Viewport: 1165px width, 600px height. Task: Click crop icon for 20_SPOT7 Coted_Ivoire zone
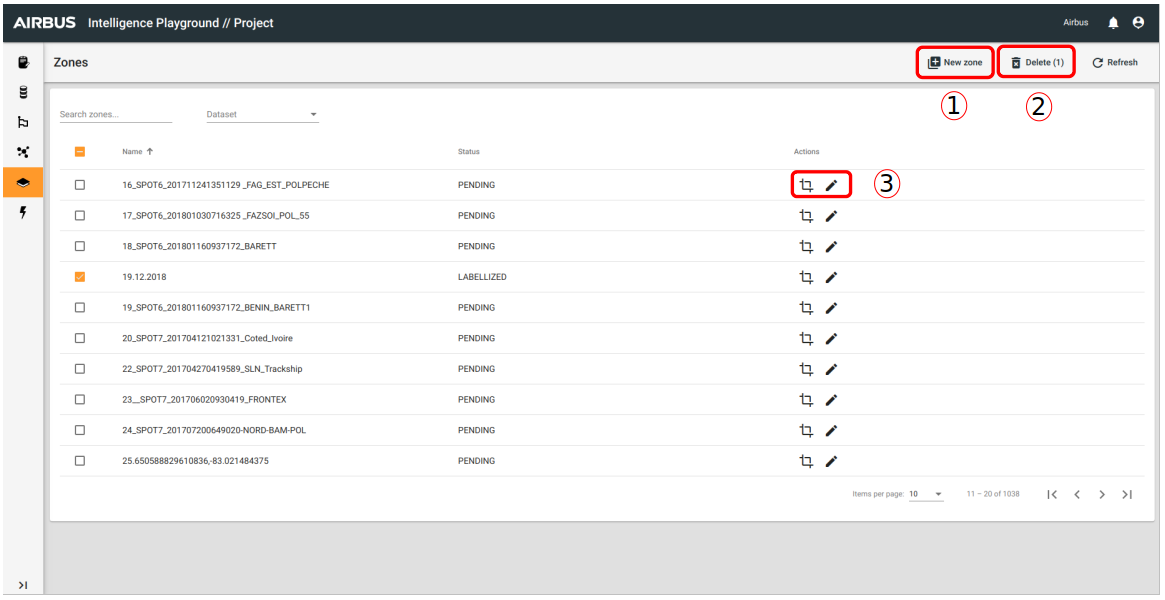[806, 339]
